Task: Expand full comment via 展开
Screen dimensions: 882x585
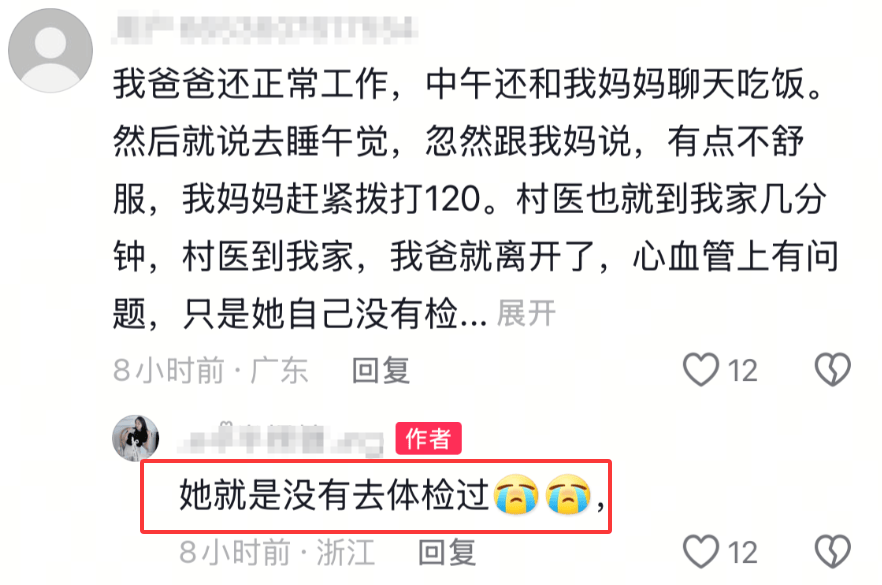Action: pyautogui.click(x=526, y=313)
